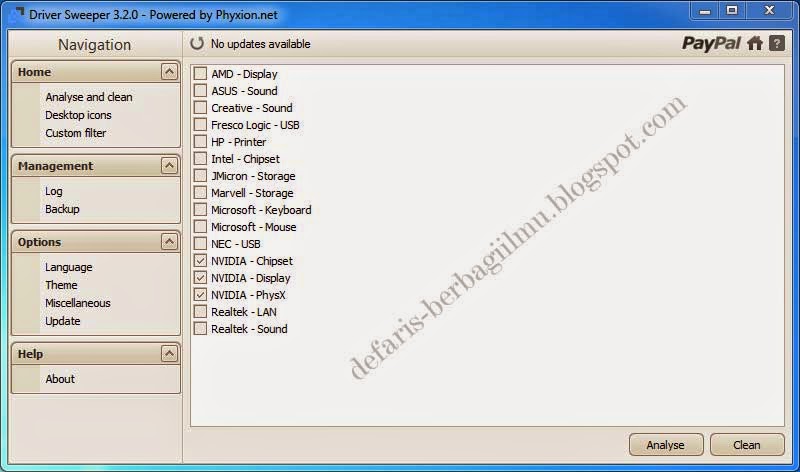Collapse the Options section chevron

(x=169, y=242)
